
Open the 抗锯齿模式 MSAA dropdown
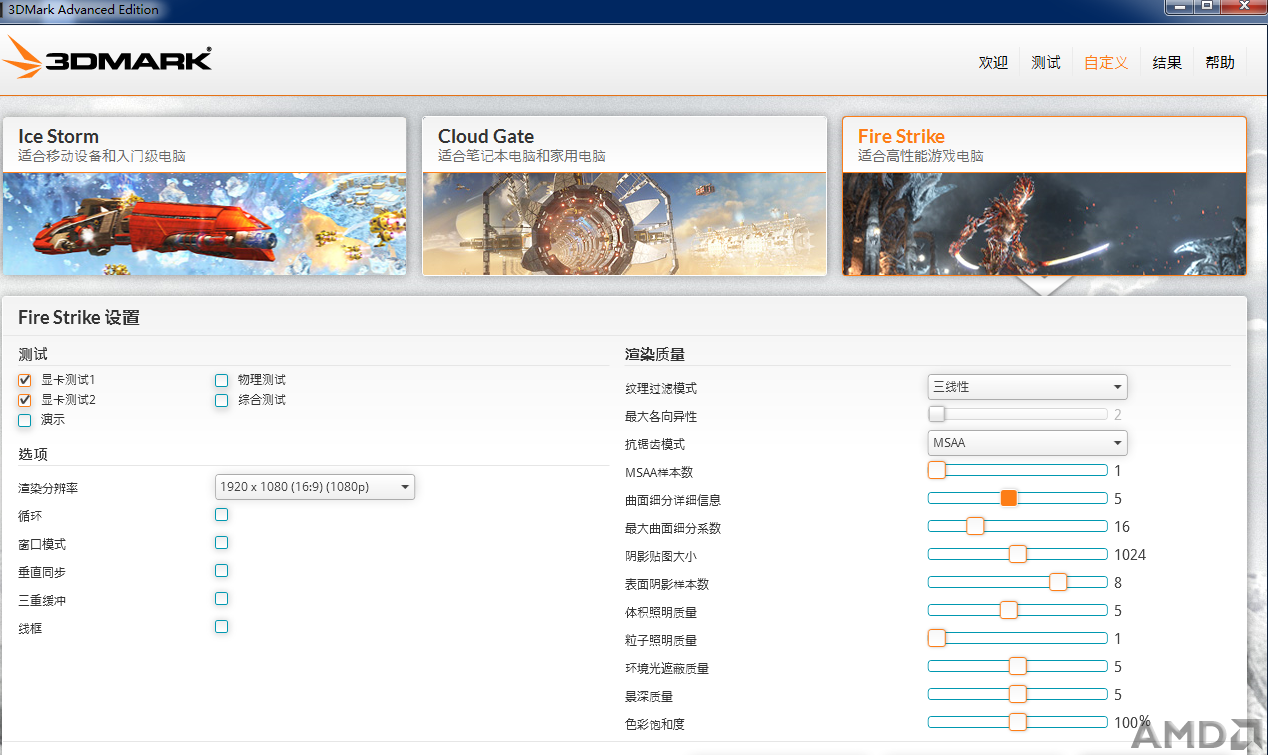1027,443
